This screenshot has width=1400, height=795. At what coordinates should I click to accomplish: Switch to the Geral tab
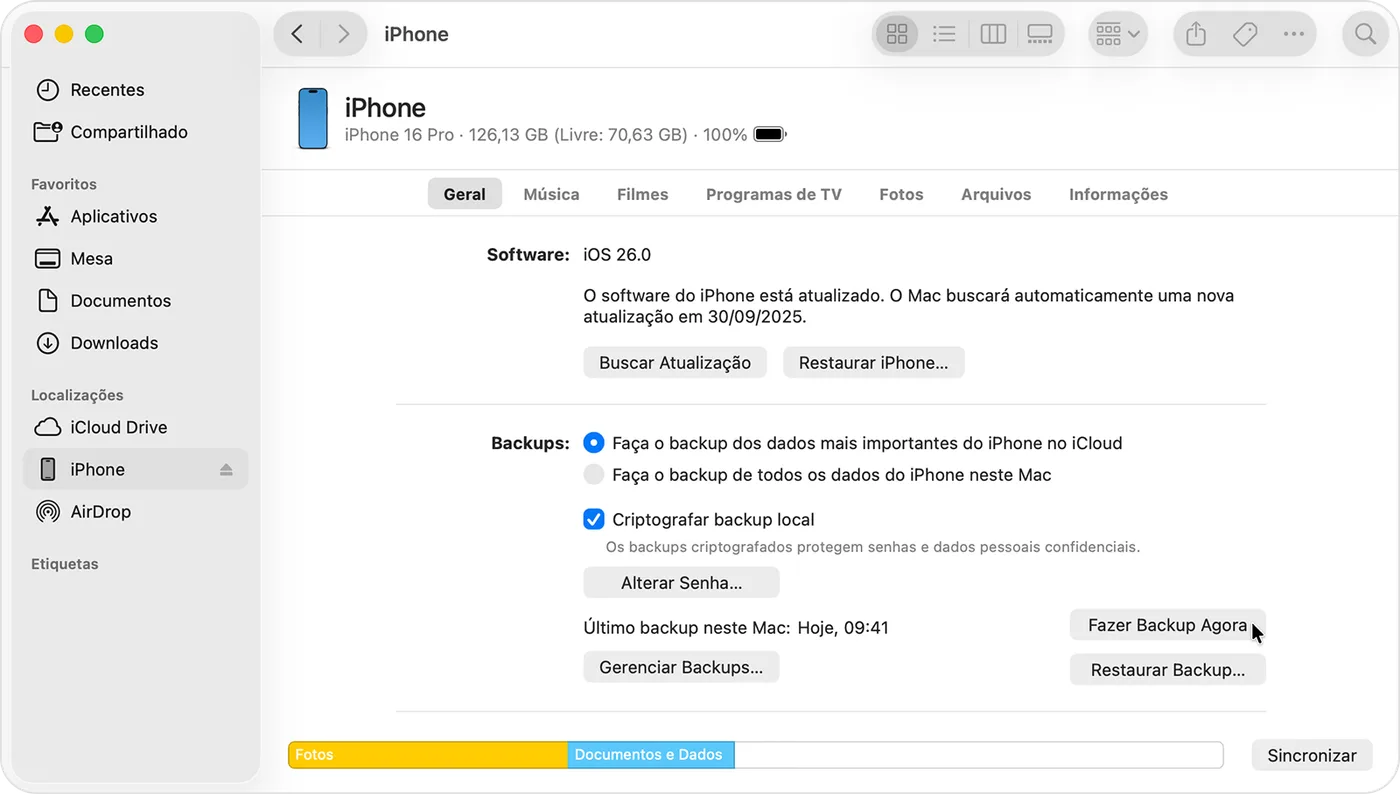pos(465,194)
